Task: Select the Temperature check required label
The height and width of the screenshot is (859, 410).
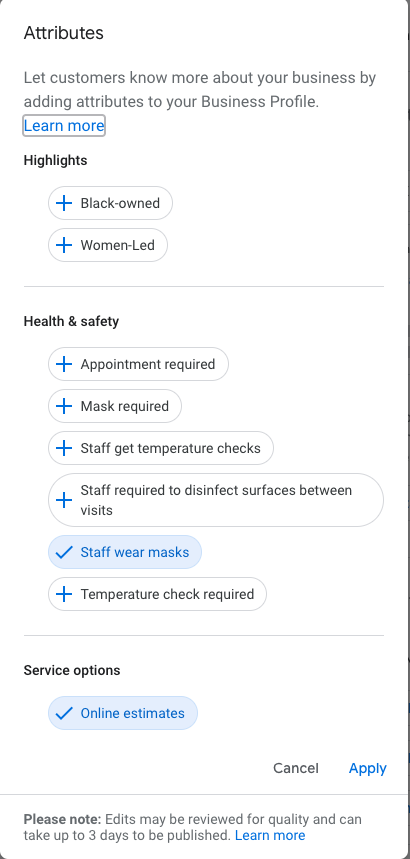Action: pos(167,594)
